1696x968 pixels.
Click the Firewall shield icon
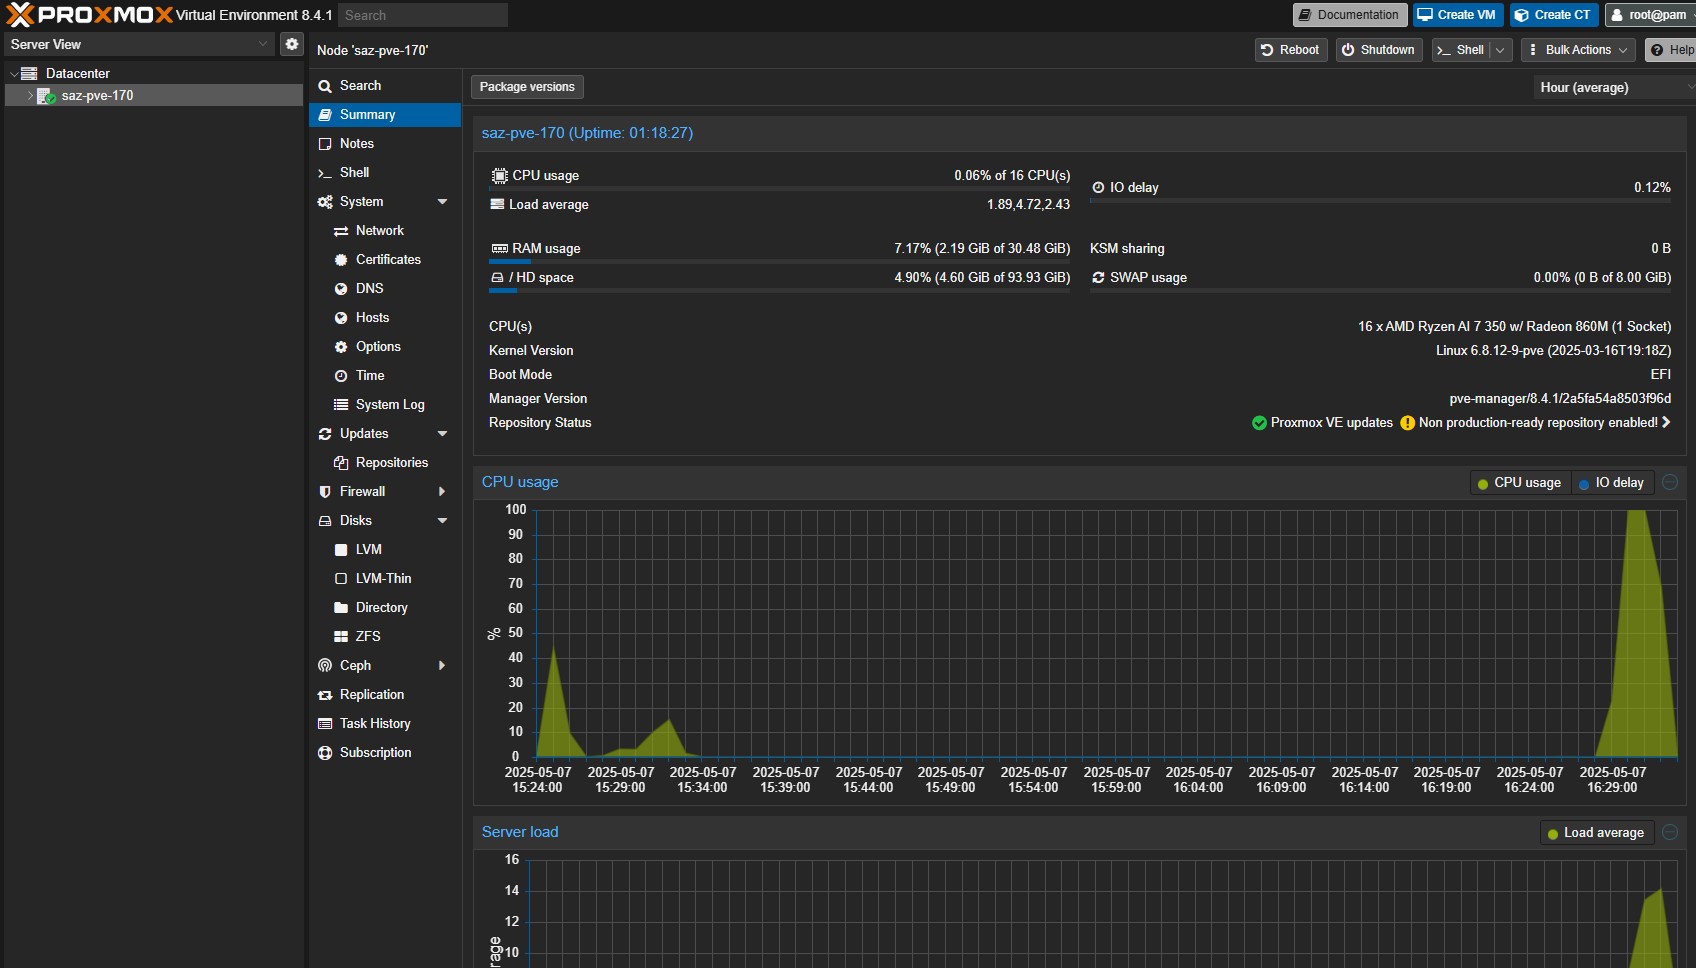(x=325, y=492)
